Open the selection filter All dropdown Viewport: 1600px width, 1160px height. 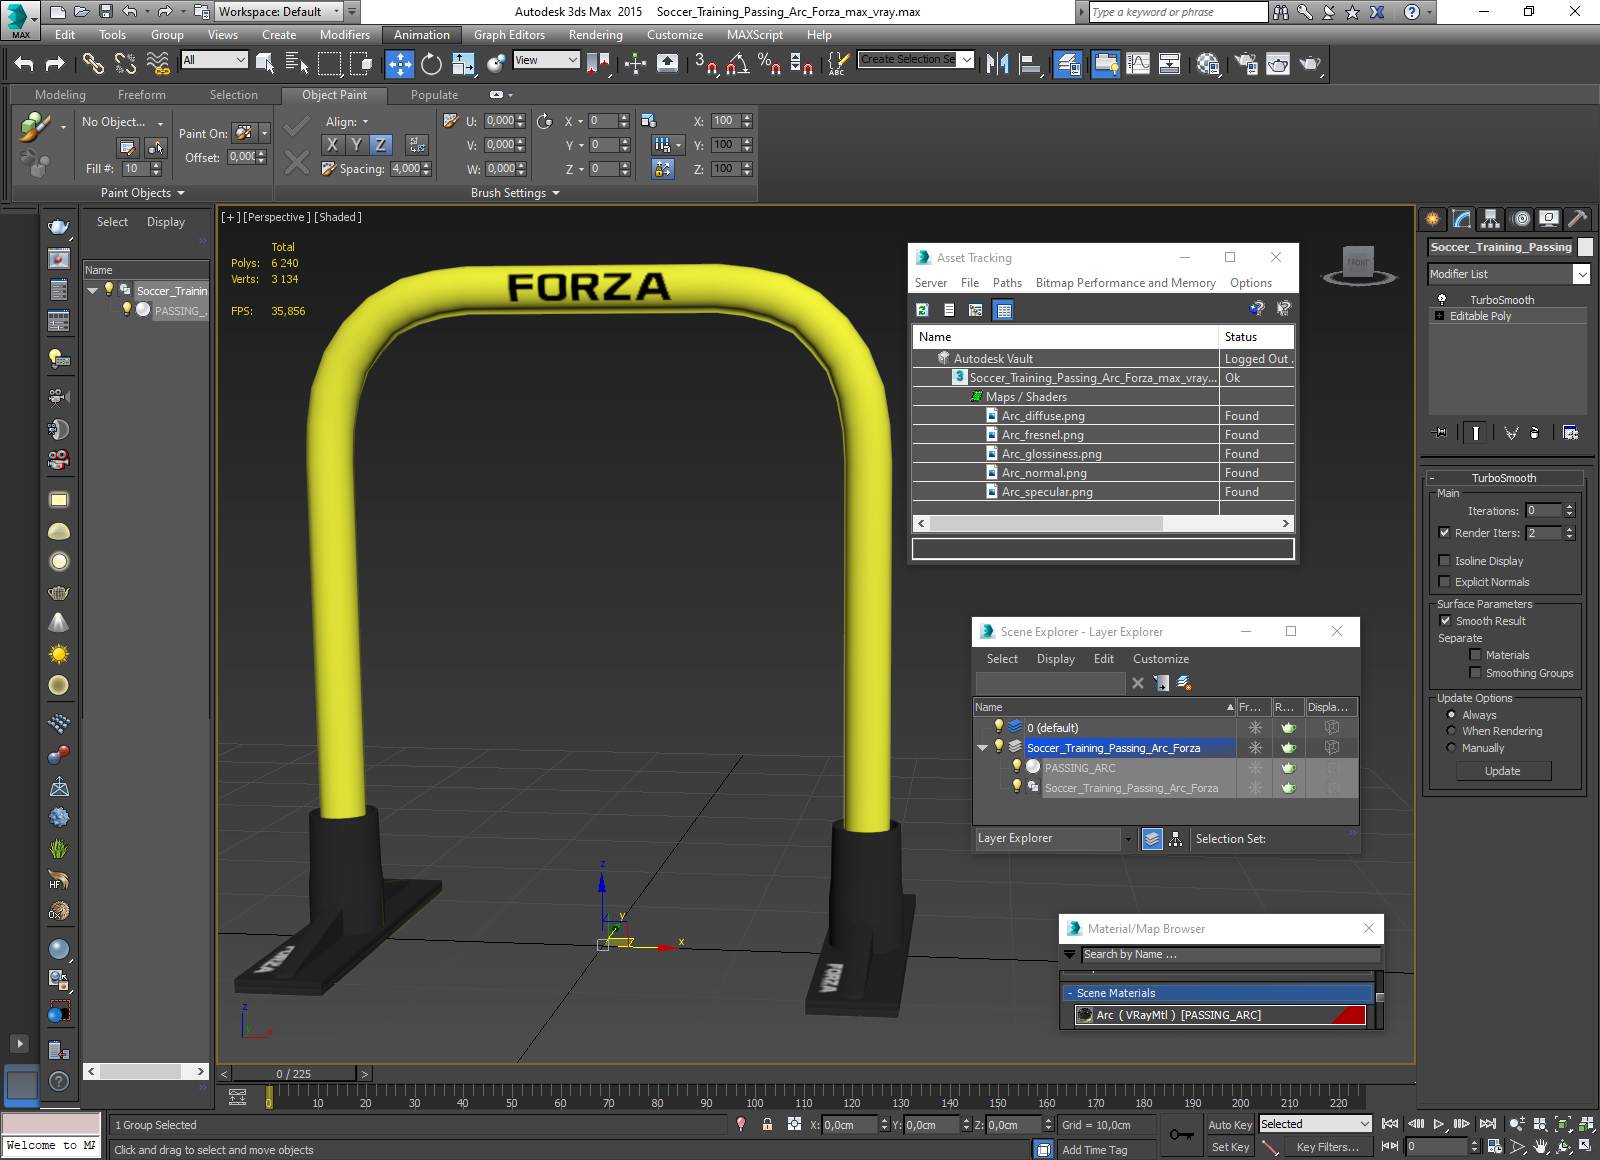[214, 60]
